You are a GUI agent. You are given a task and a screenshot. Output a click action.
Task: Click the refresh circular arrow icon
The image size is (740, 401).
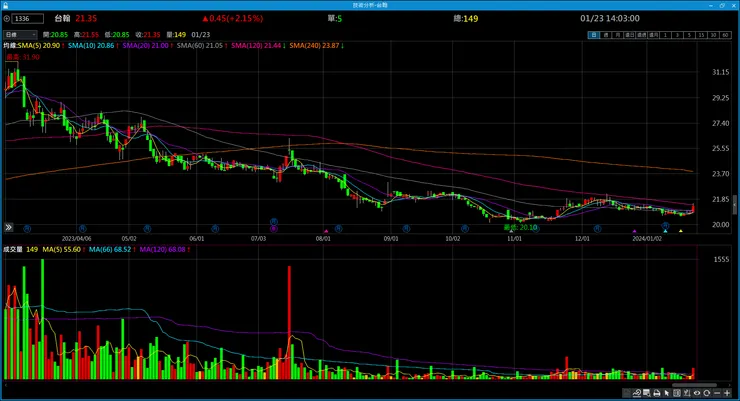pyautogui.click(x=707, y=393)
